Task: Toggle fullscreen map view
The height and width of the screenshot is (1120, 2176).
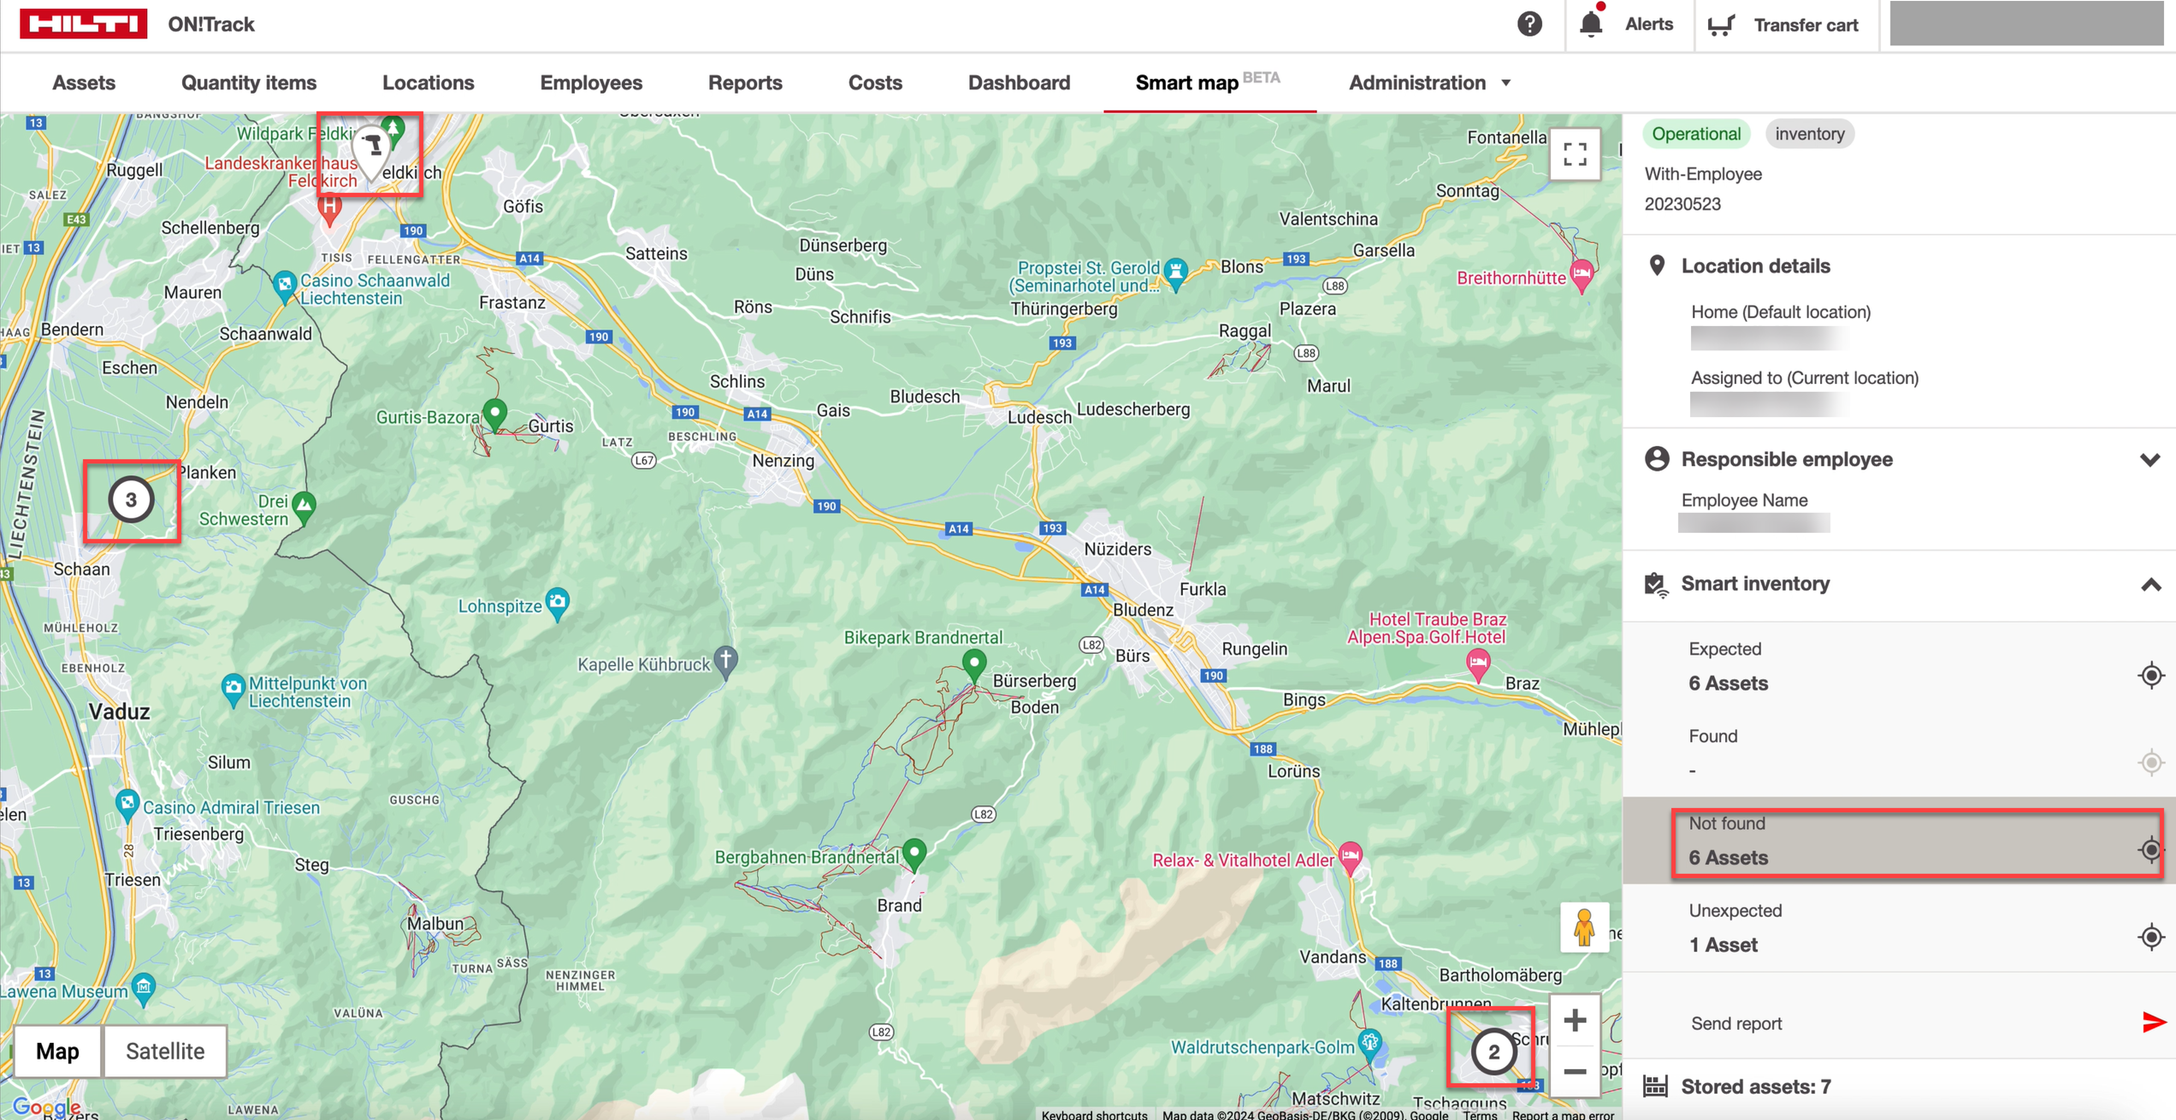Action: pos(1575,154)
